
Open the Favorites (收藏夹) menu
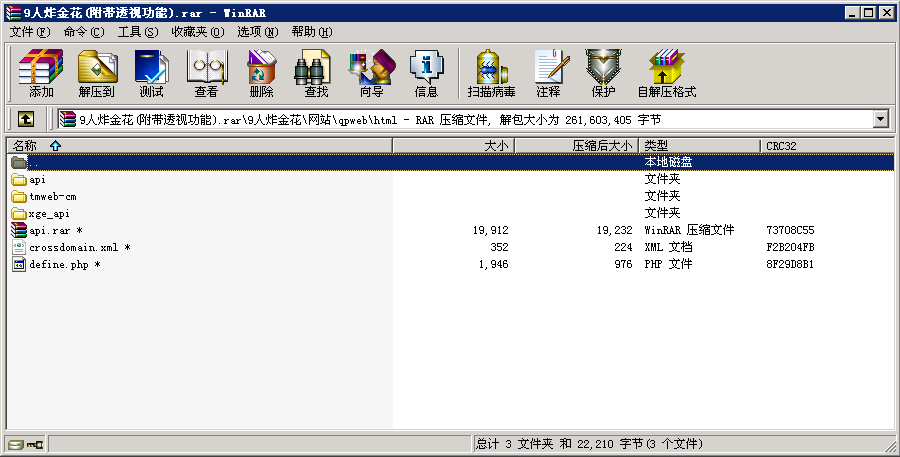[x=195, y=32]
